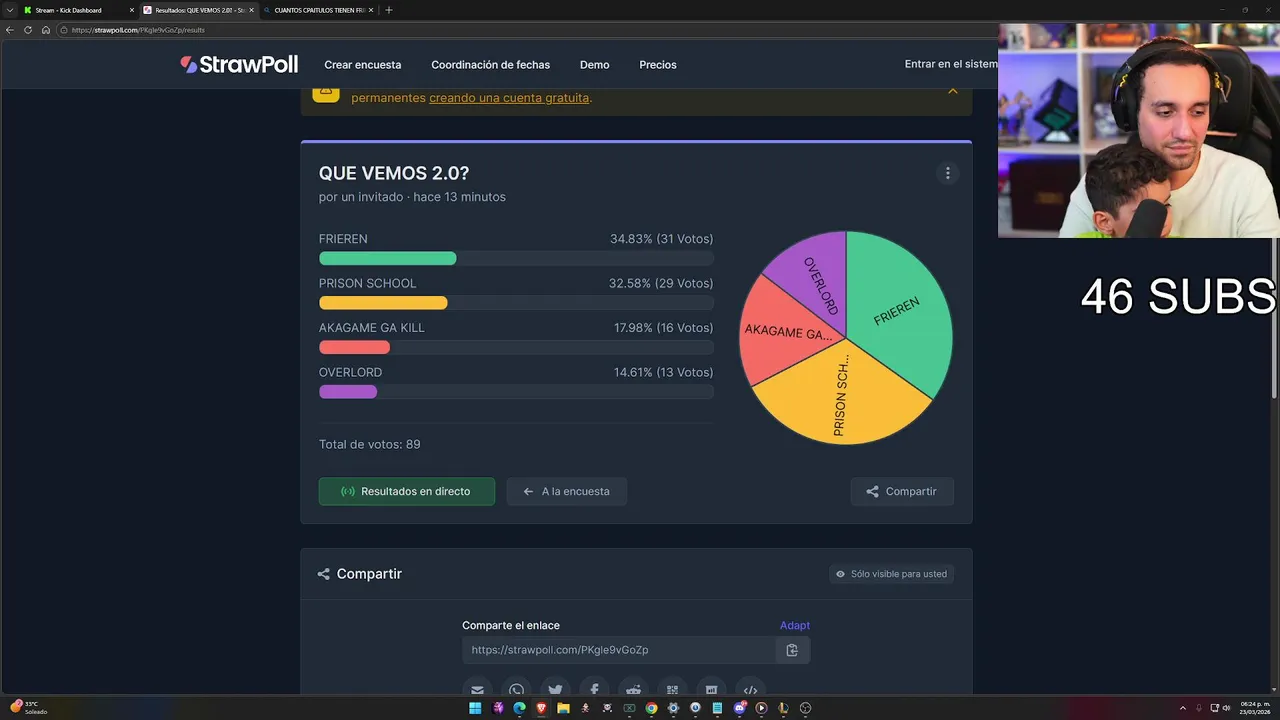The height and width of the screenshot is (720, 1280).
Task: Open the poll options three-dot menu
Action: (948, 173)
